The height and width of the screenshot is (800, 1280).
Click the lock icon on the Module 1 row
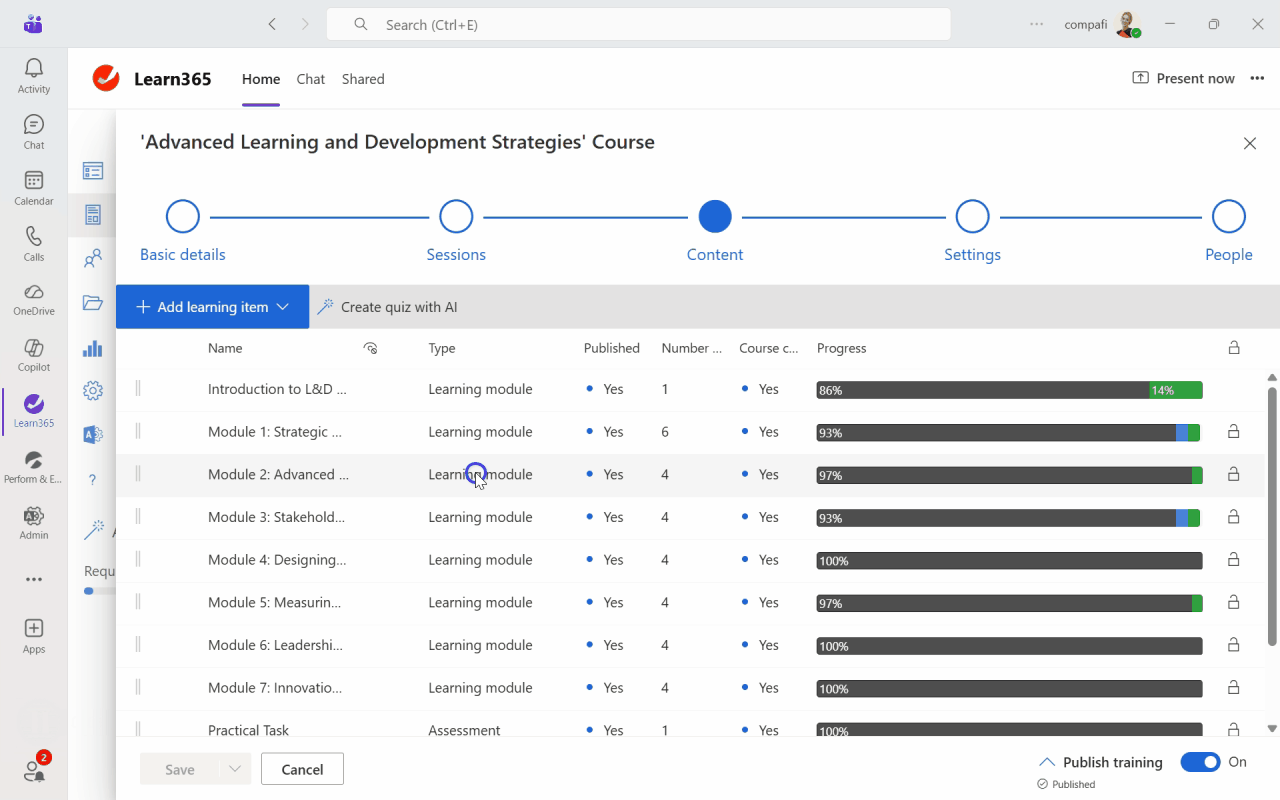pos(1235,432)
